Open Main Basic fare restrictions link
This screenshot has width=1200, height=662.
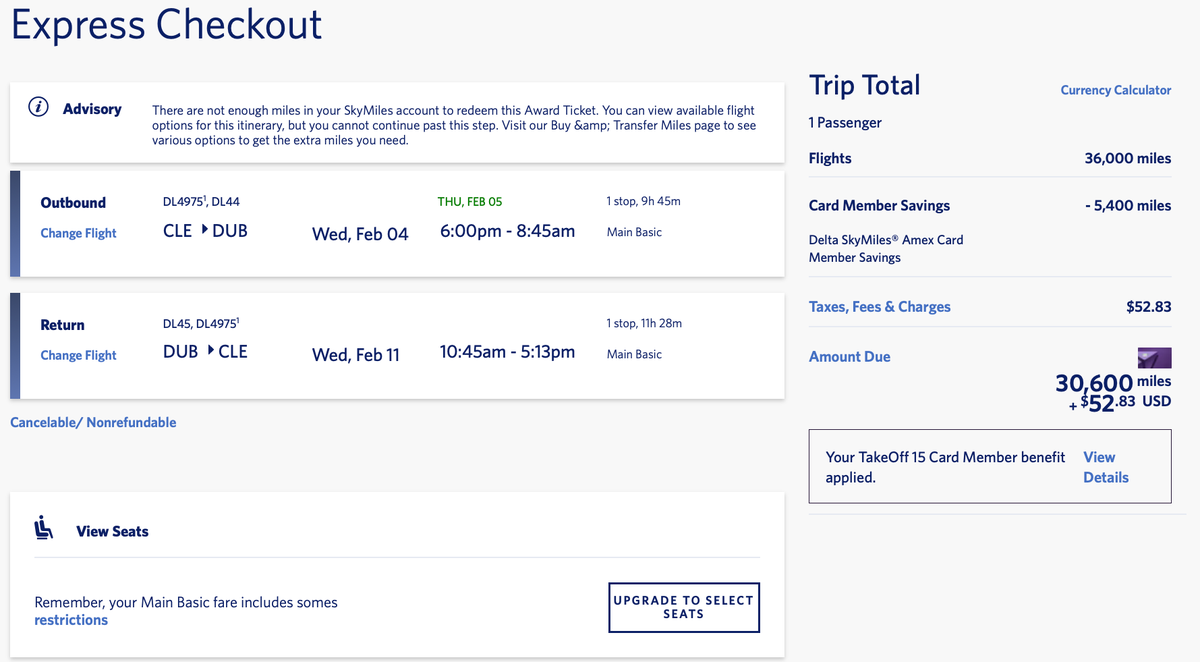[71, 620]
